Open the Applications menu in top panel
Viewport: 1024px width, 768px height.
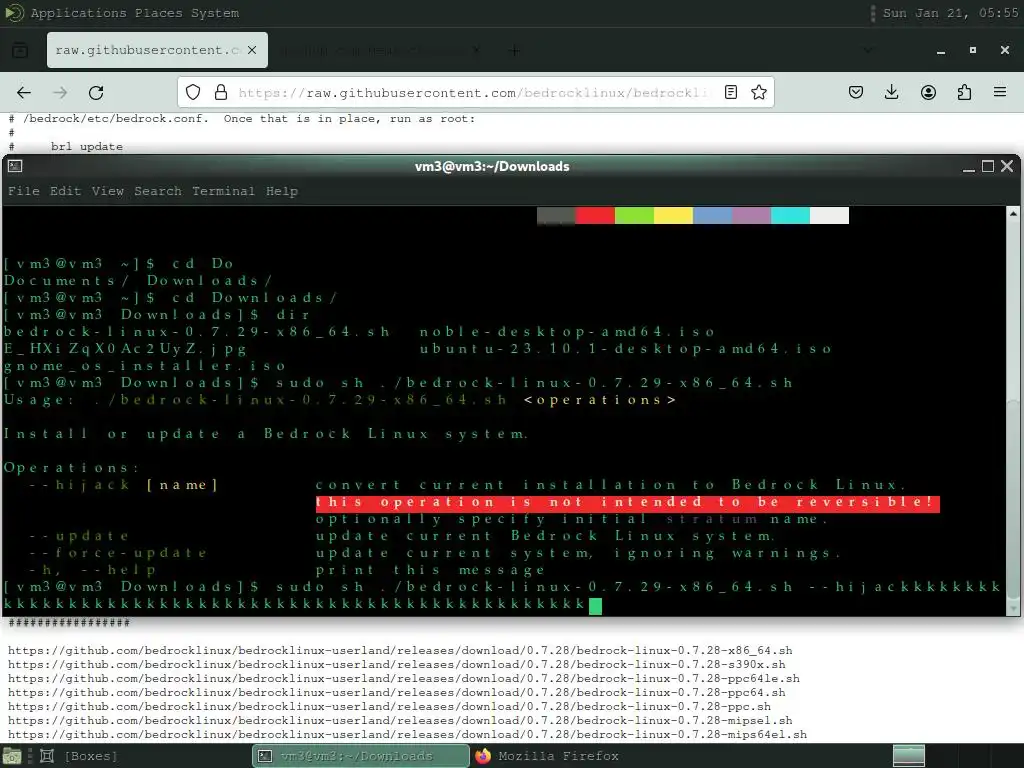[x=78, y=13]
